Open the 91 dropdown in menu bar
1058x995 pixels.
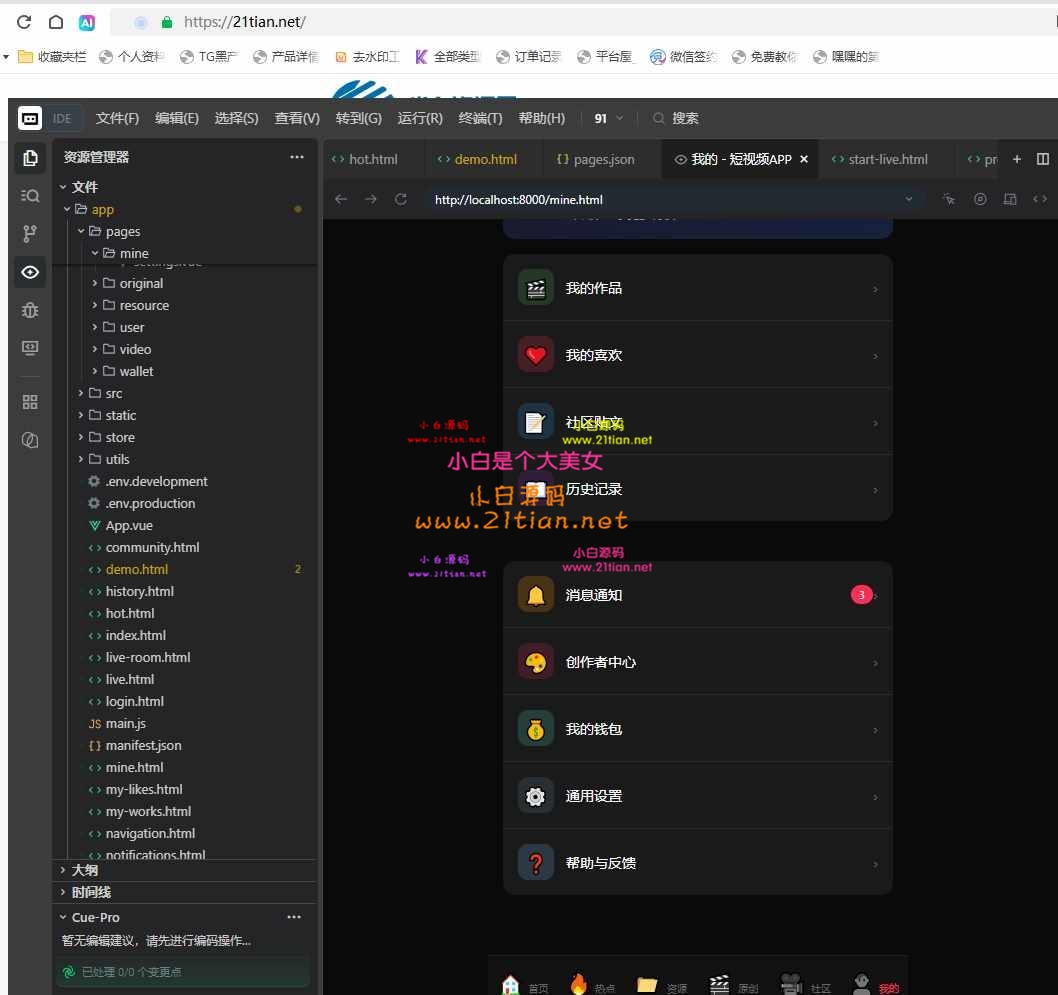tap(608, 118)
